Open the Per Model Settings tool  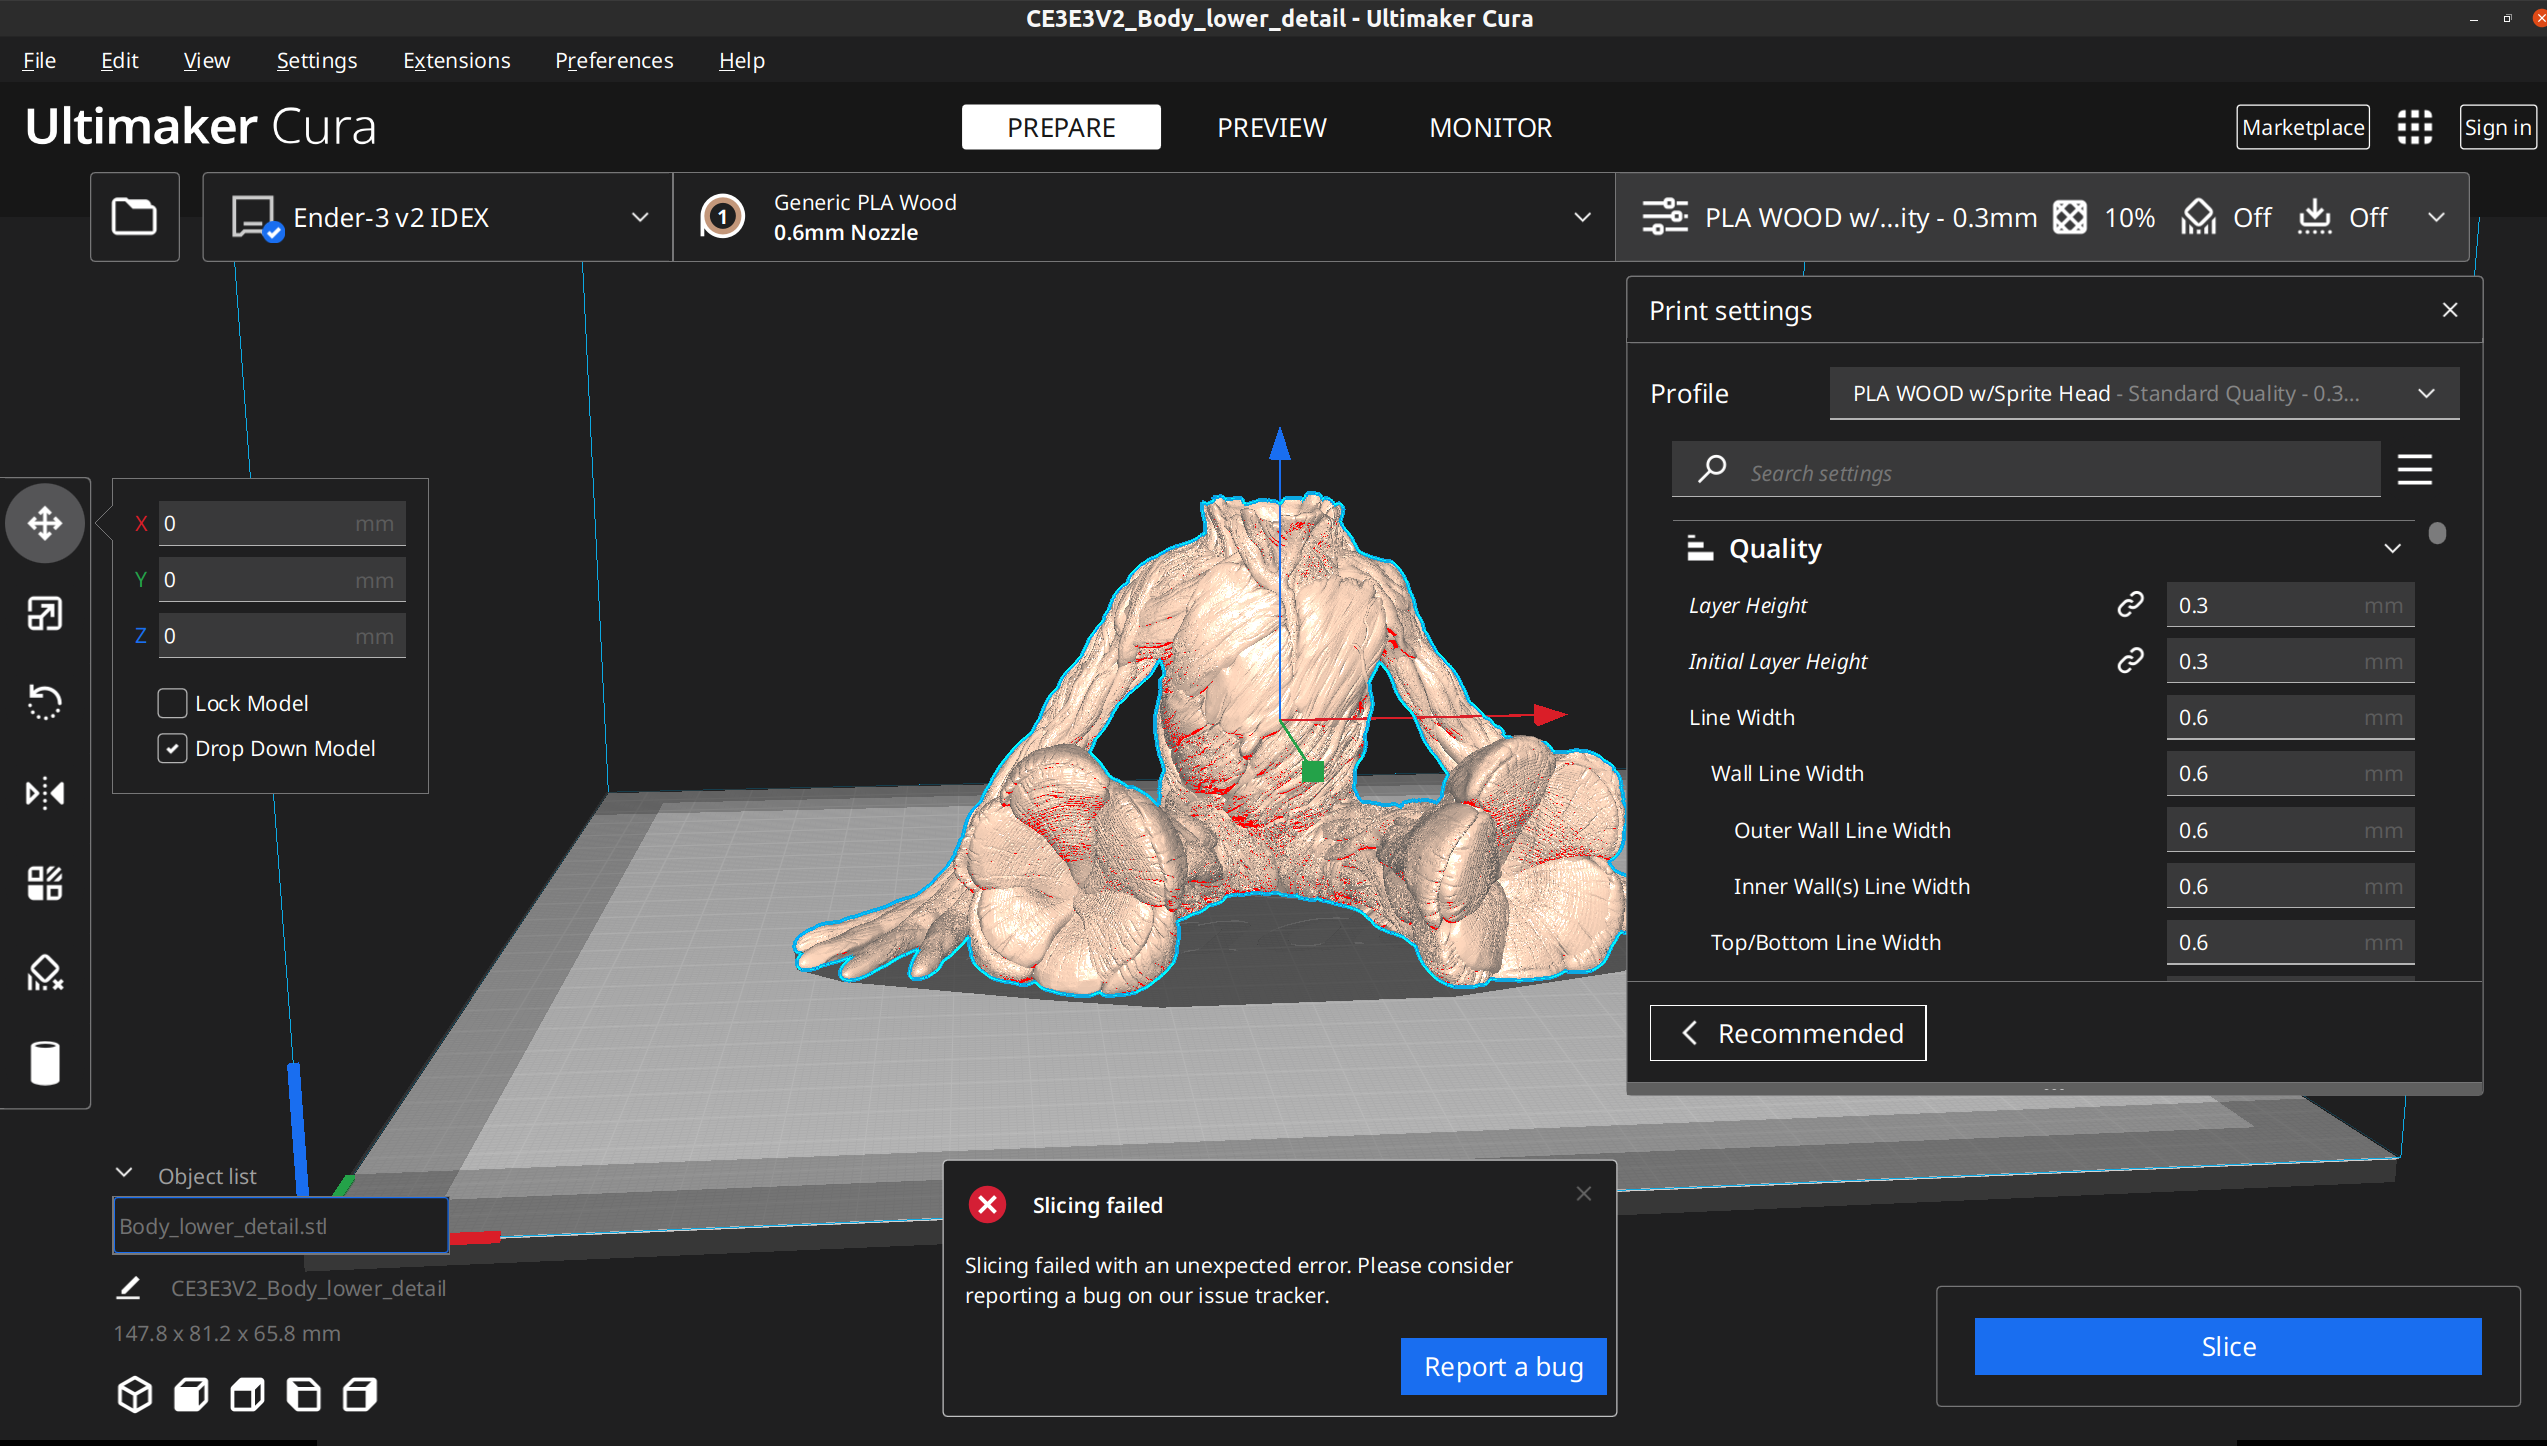coord(45,883)
